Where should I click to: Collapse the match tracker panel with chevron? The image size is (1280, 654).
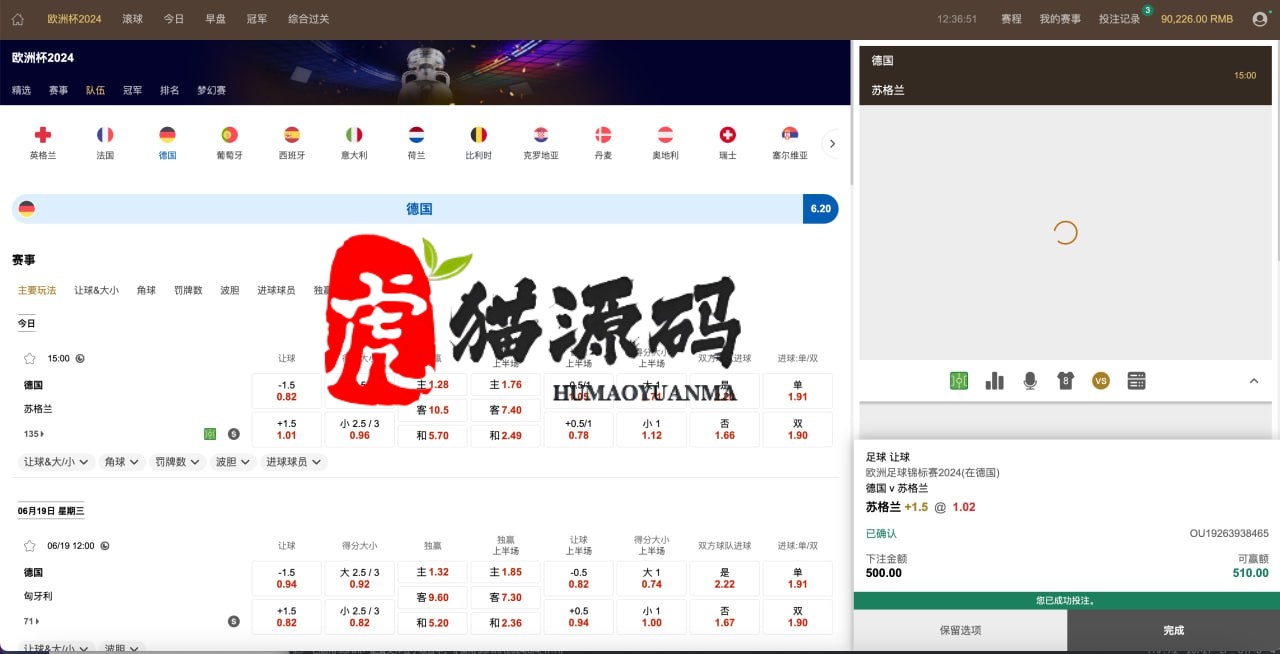coord(1254,381)
